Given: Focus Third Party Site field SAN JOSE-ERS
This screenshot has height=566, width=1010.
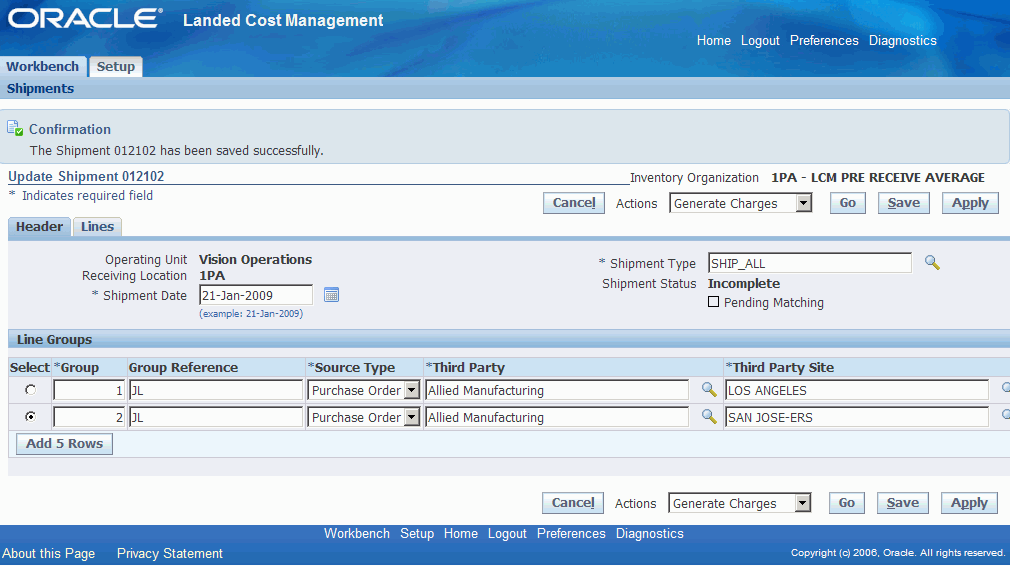Looking at the screenshot, I should coord(857,417).
